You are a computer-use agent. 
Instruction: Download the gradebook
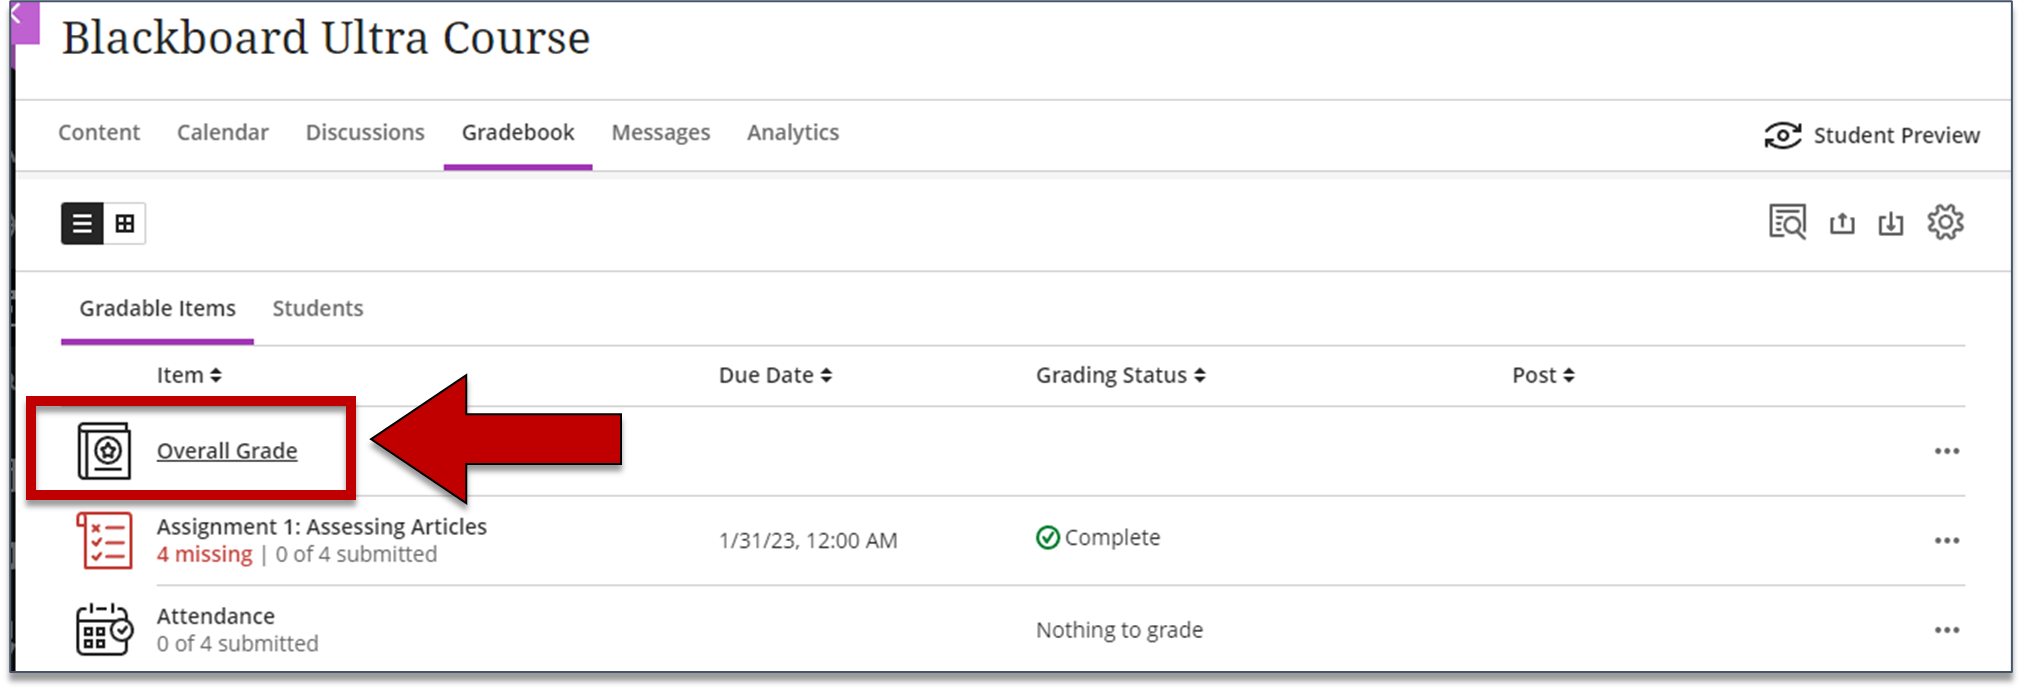[x=1892, y=222]
